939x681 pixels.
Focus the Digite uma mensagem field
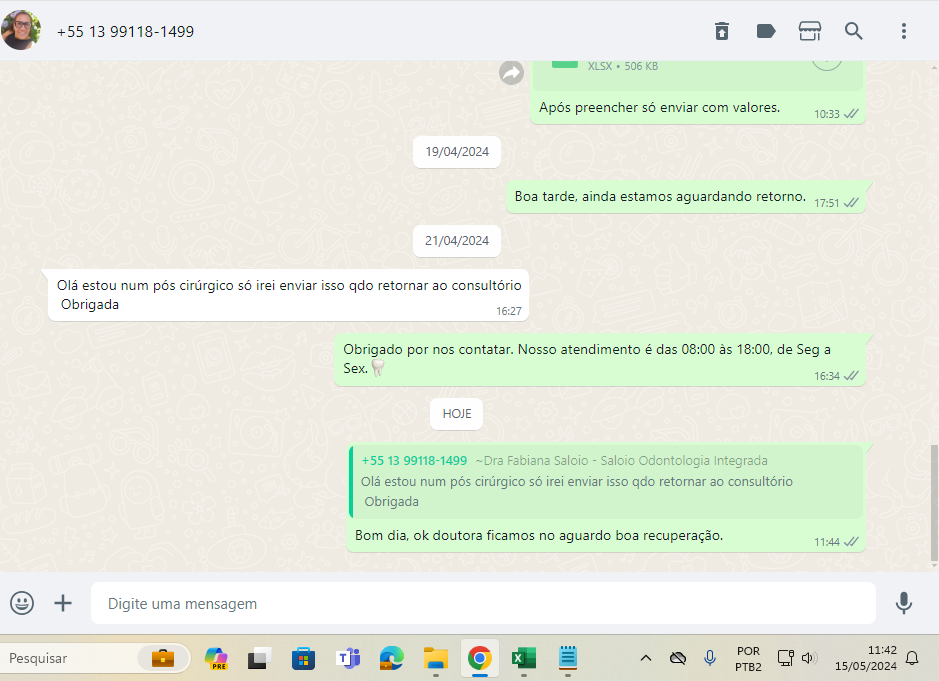pos(483,603)
